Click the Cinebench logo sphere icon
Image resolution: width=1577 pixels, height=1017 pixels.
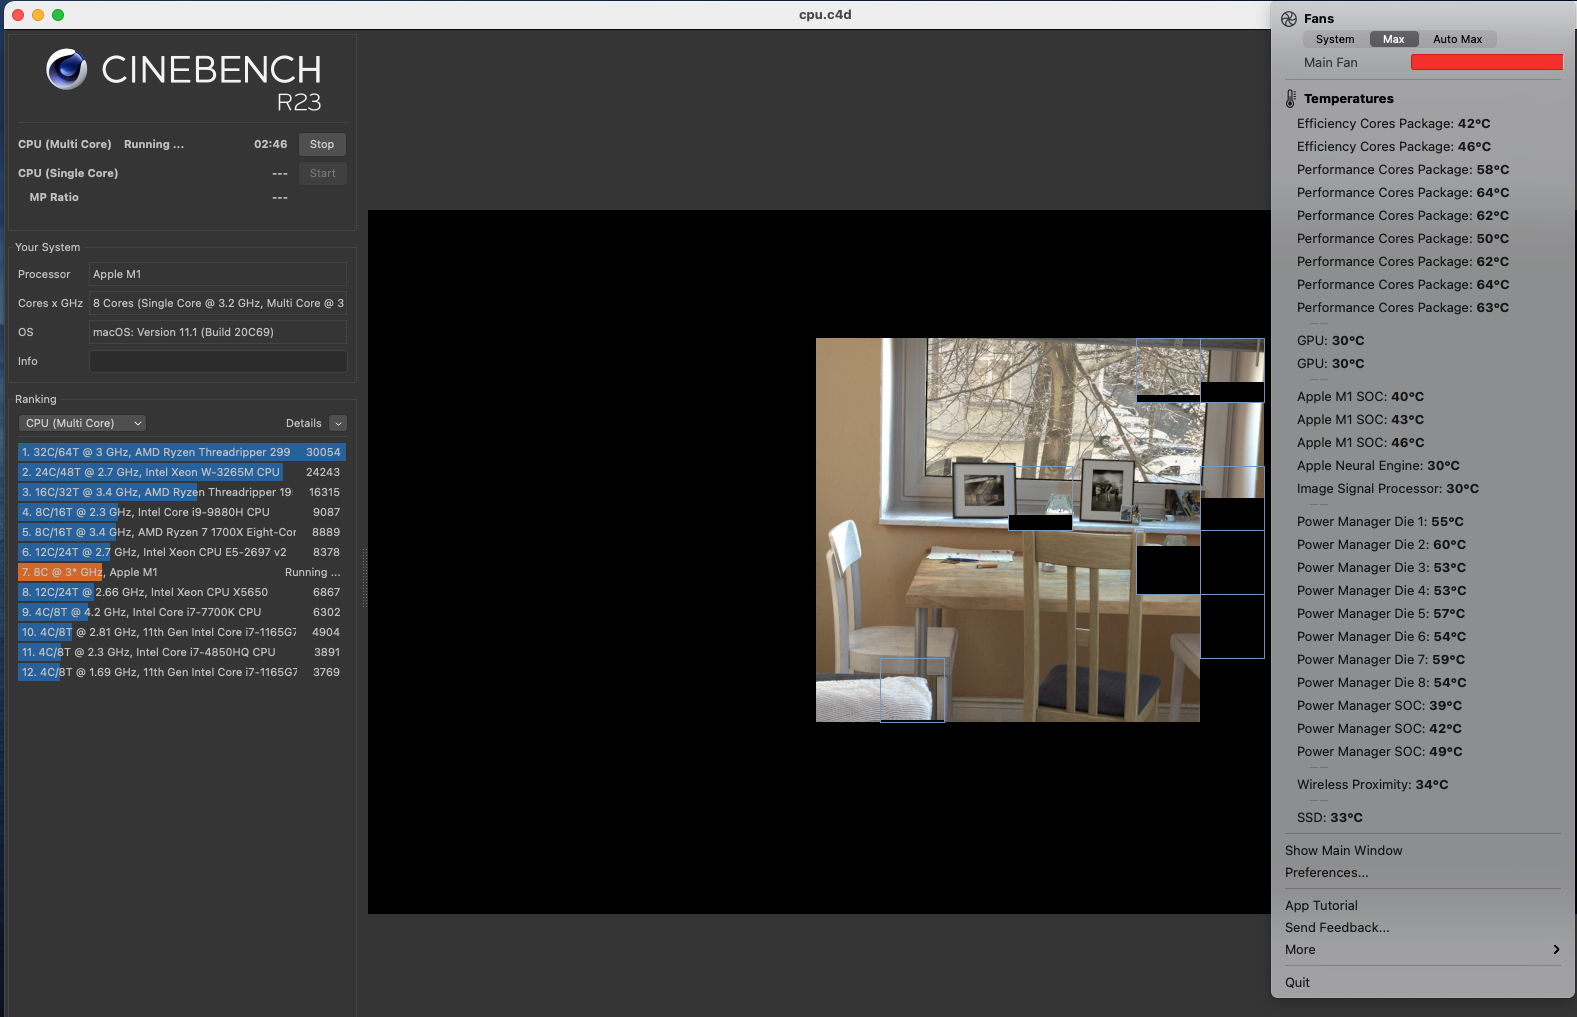click(x=67, y=69)
